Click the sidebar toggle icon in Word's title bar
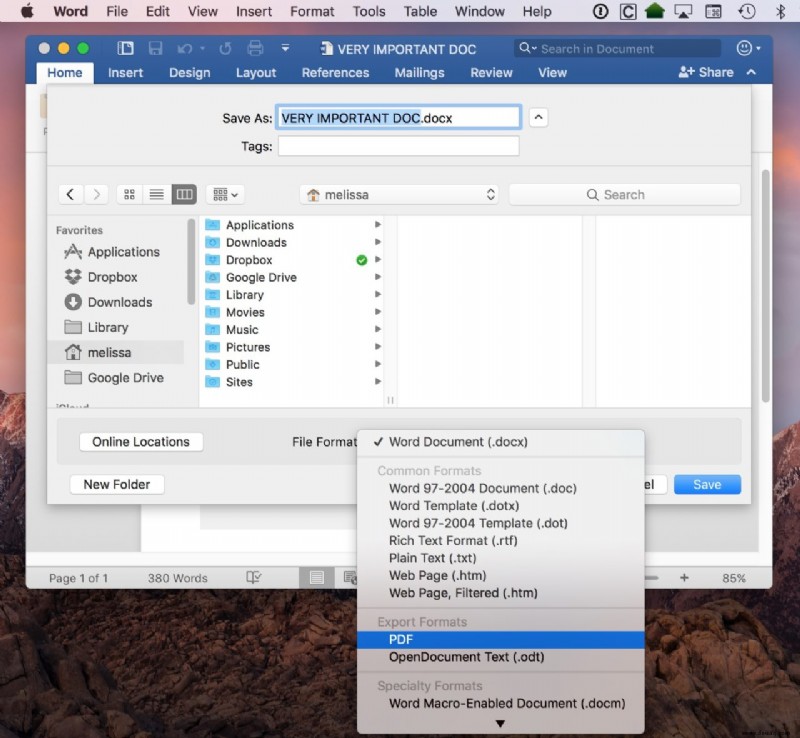800x738 pixels. [x=125, y=48]
